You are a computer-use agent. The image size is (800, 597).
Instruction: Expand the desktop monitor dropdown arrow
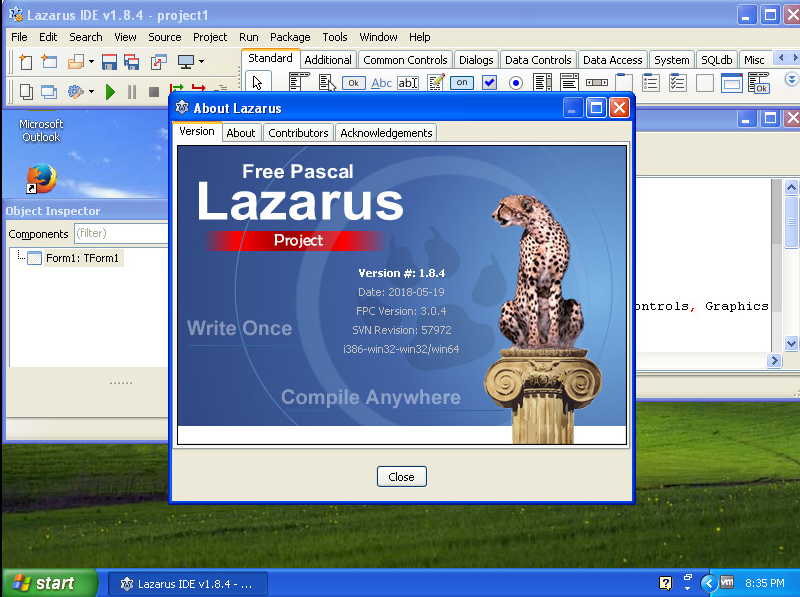pyautogui.click(x=202, y=62)
